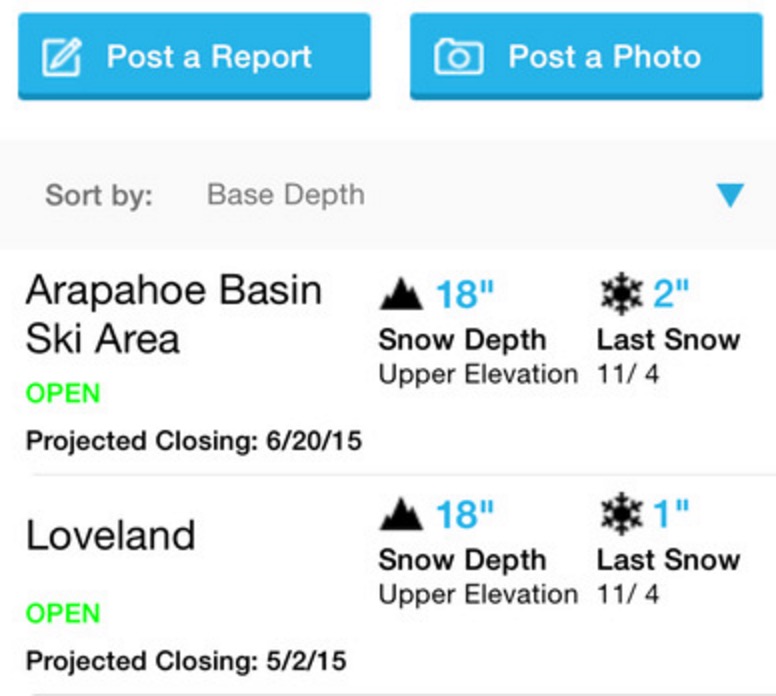Open Arapahoe Basin Ski Area resort
Viewport: 776px width, 696px height.
coord(174,314)
